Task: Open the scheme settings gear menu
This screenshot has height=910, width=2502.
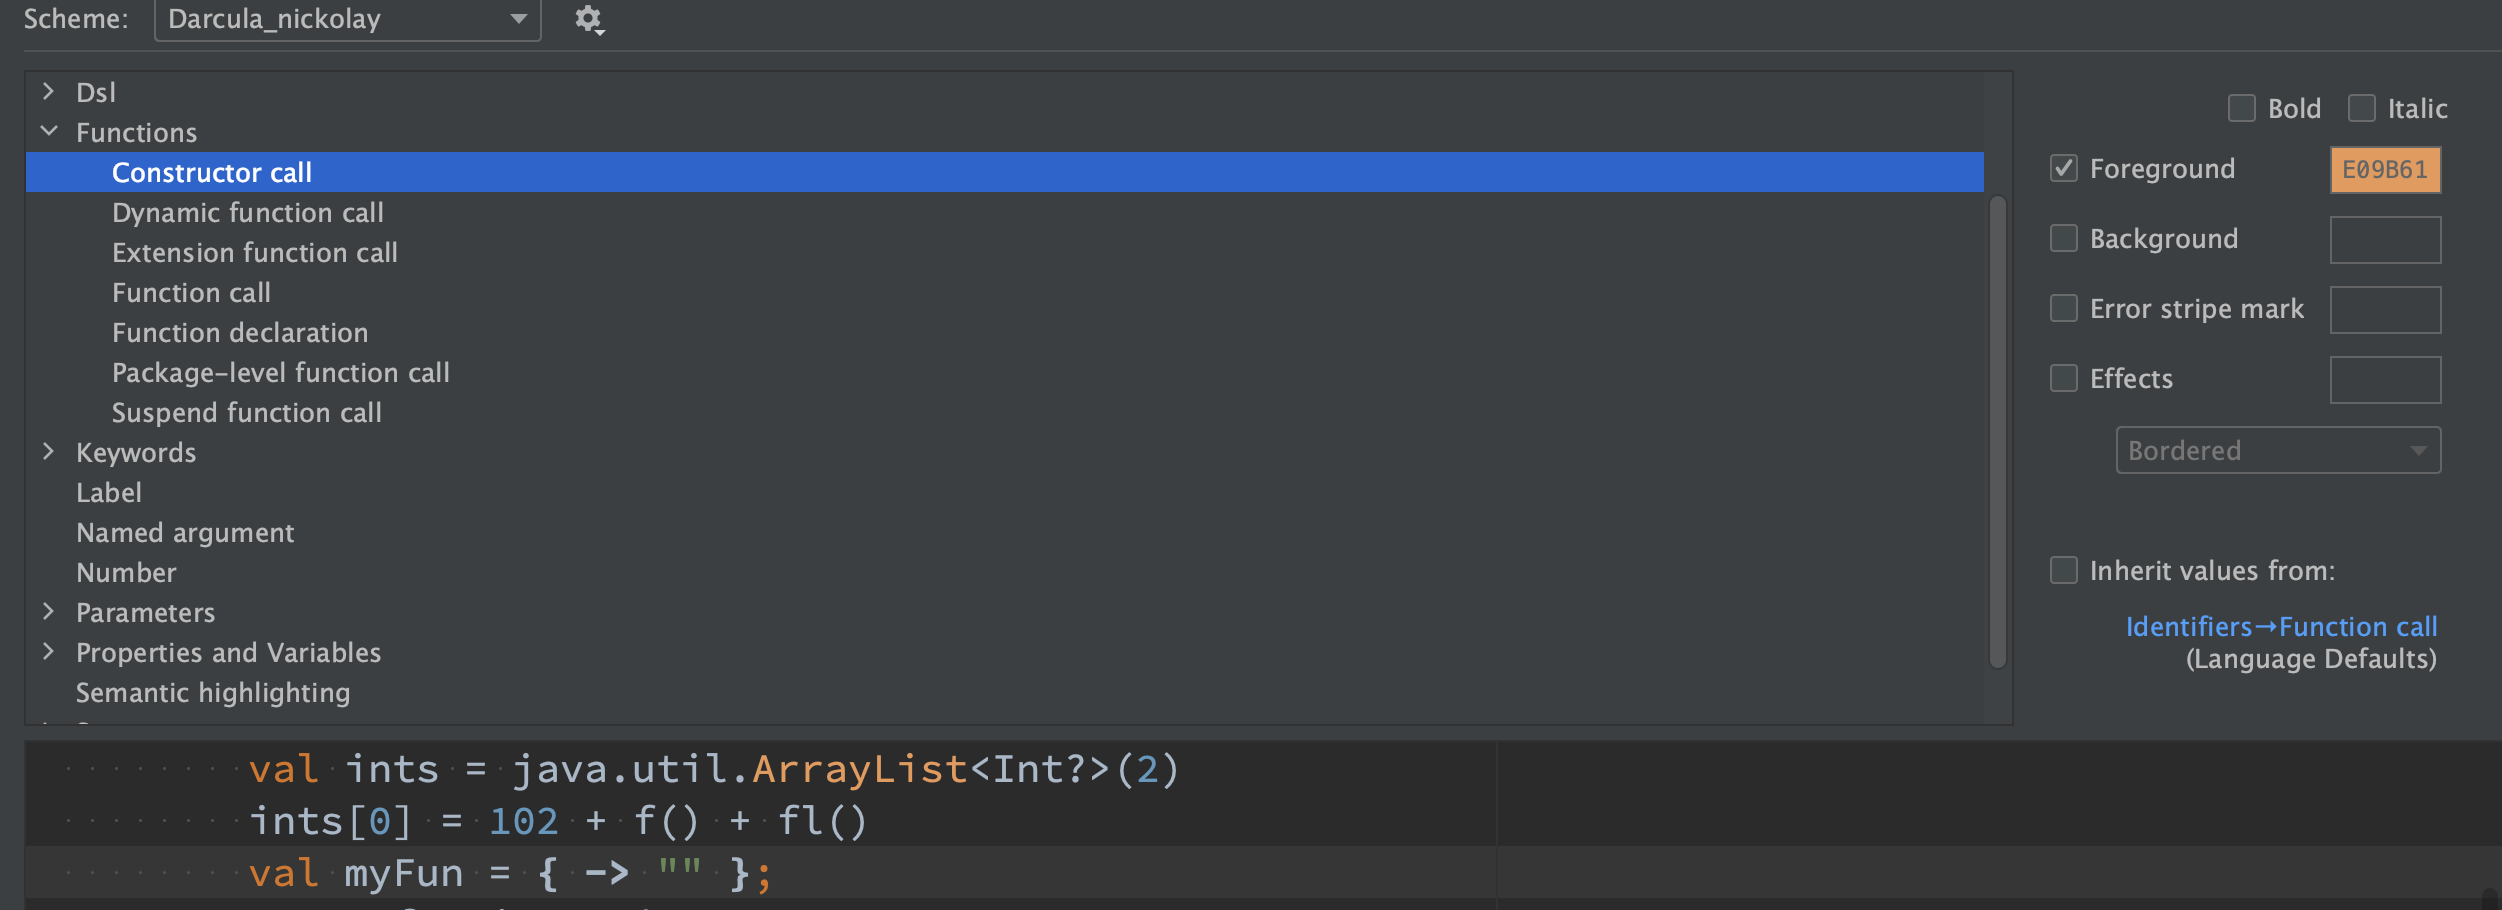Action: [589, 20]
